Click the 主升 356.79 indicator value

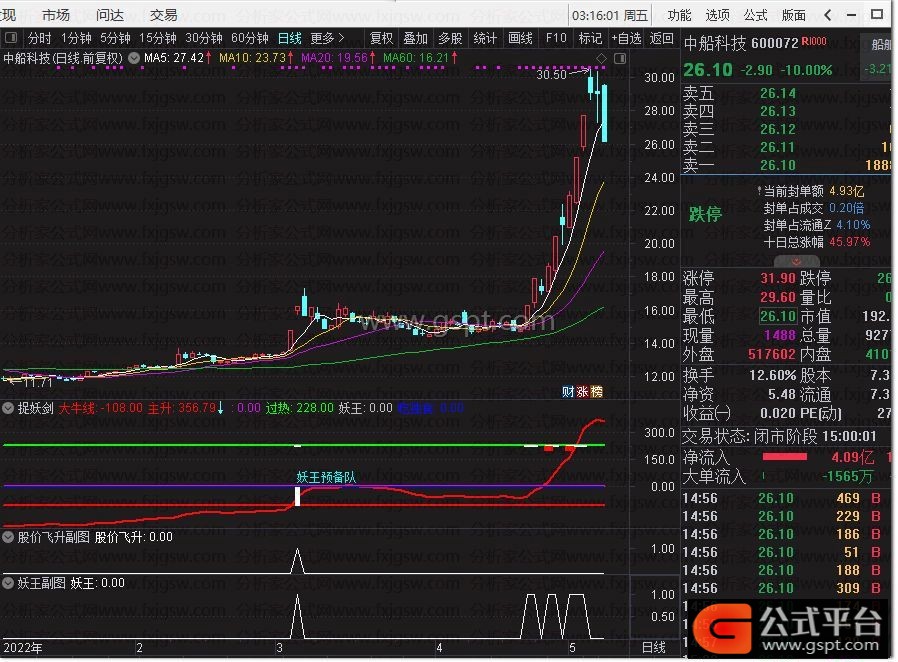[186, 408]
